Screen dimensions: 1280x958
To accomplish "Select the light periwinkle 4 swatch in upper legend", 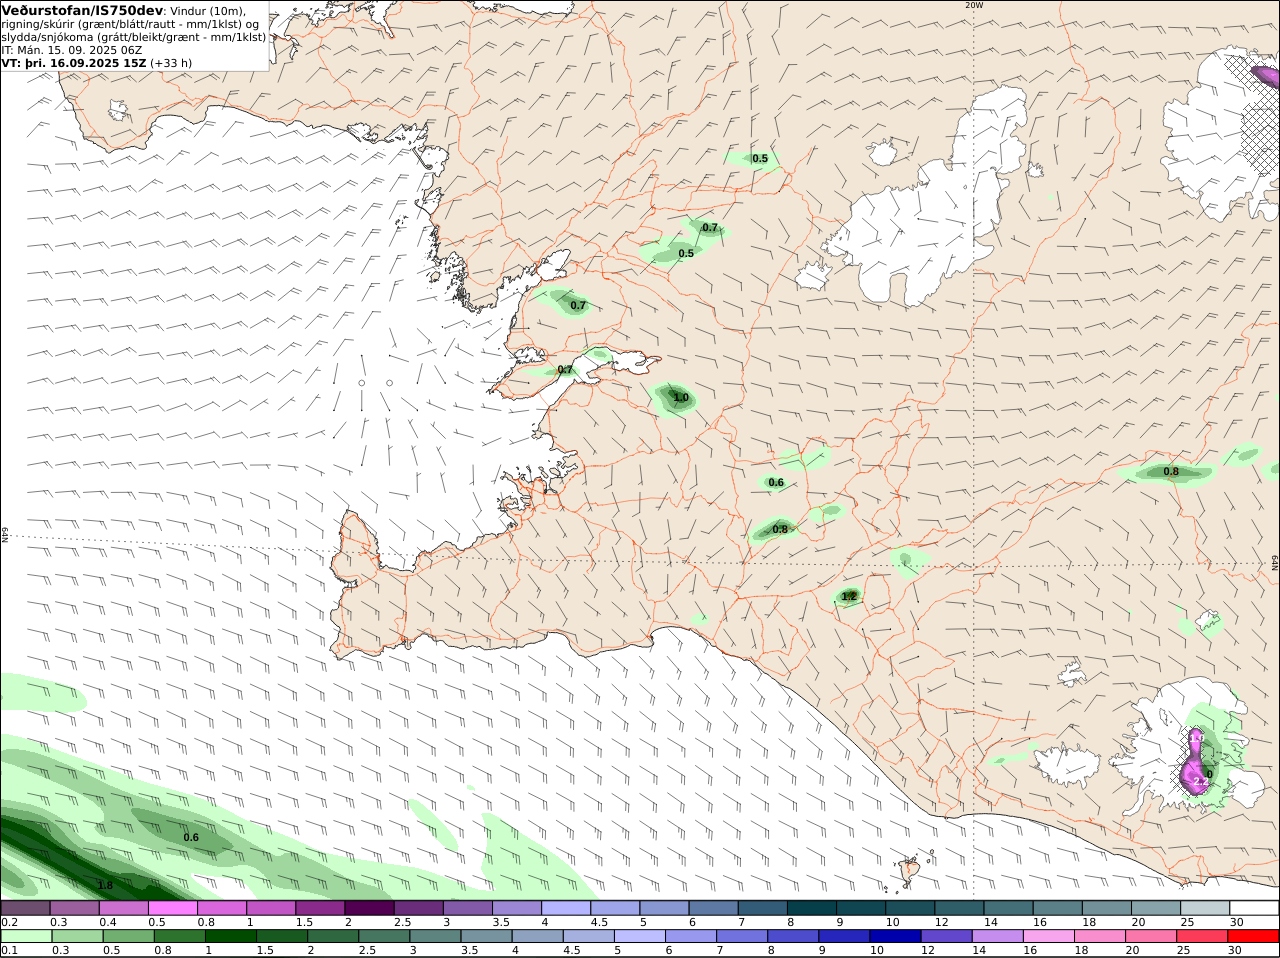I will click(566, 908).
